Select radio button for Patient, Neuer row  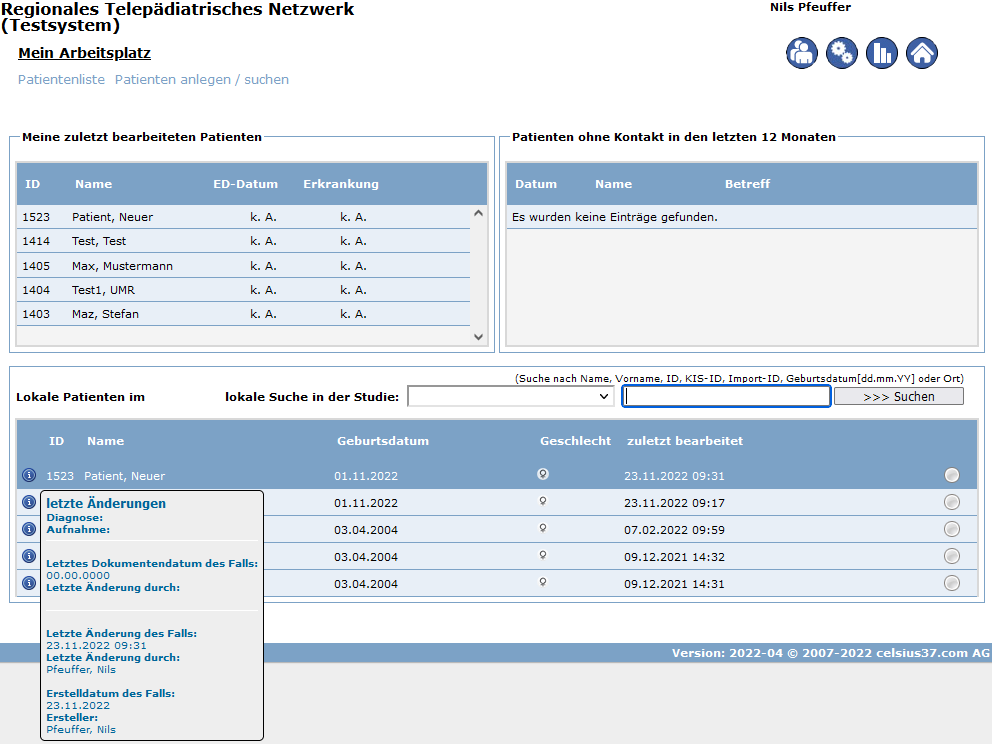click(x=952, y=475)
